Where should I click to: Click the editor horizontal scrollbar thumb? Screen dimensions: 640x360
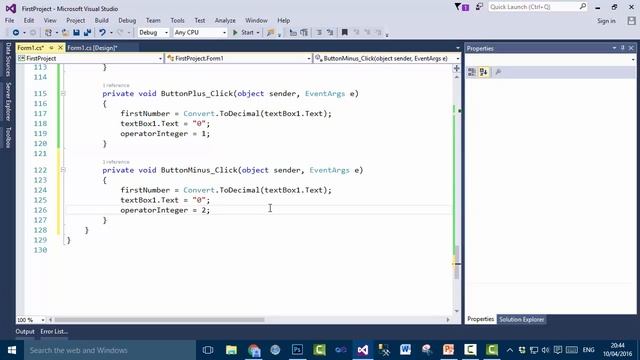[x=159, y=320]
